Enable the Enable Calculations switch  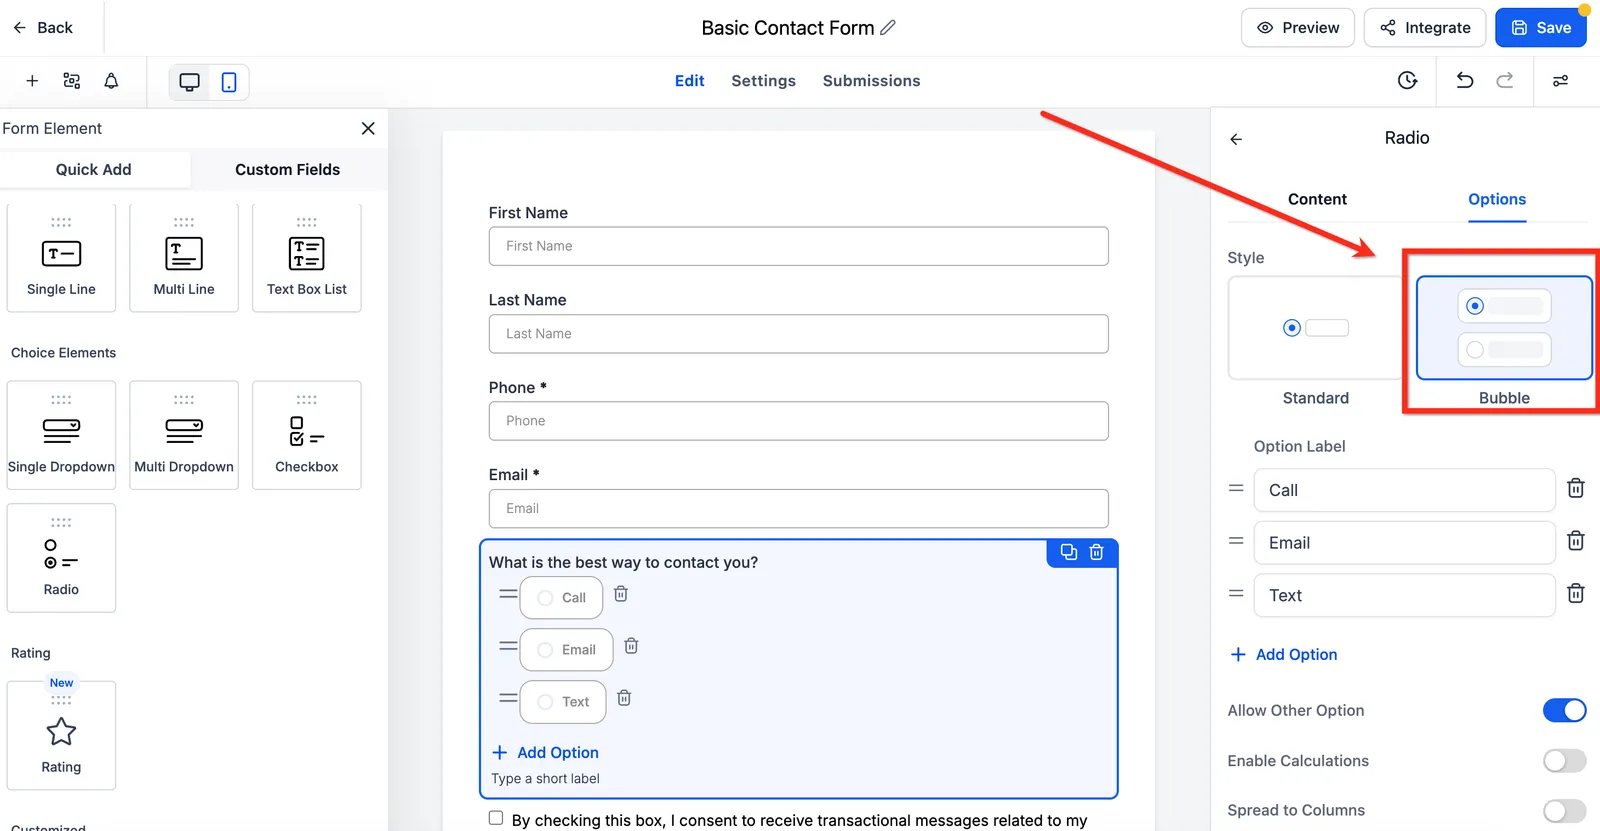[x=1564, y=761]
